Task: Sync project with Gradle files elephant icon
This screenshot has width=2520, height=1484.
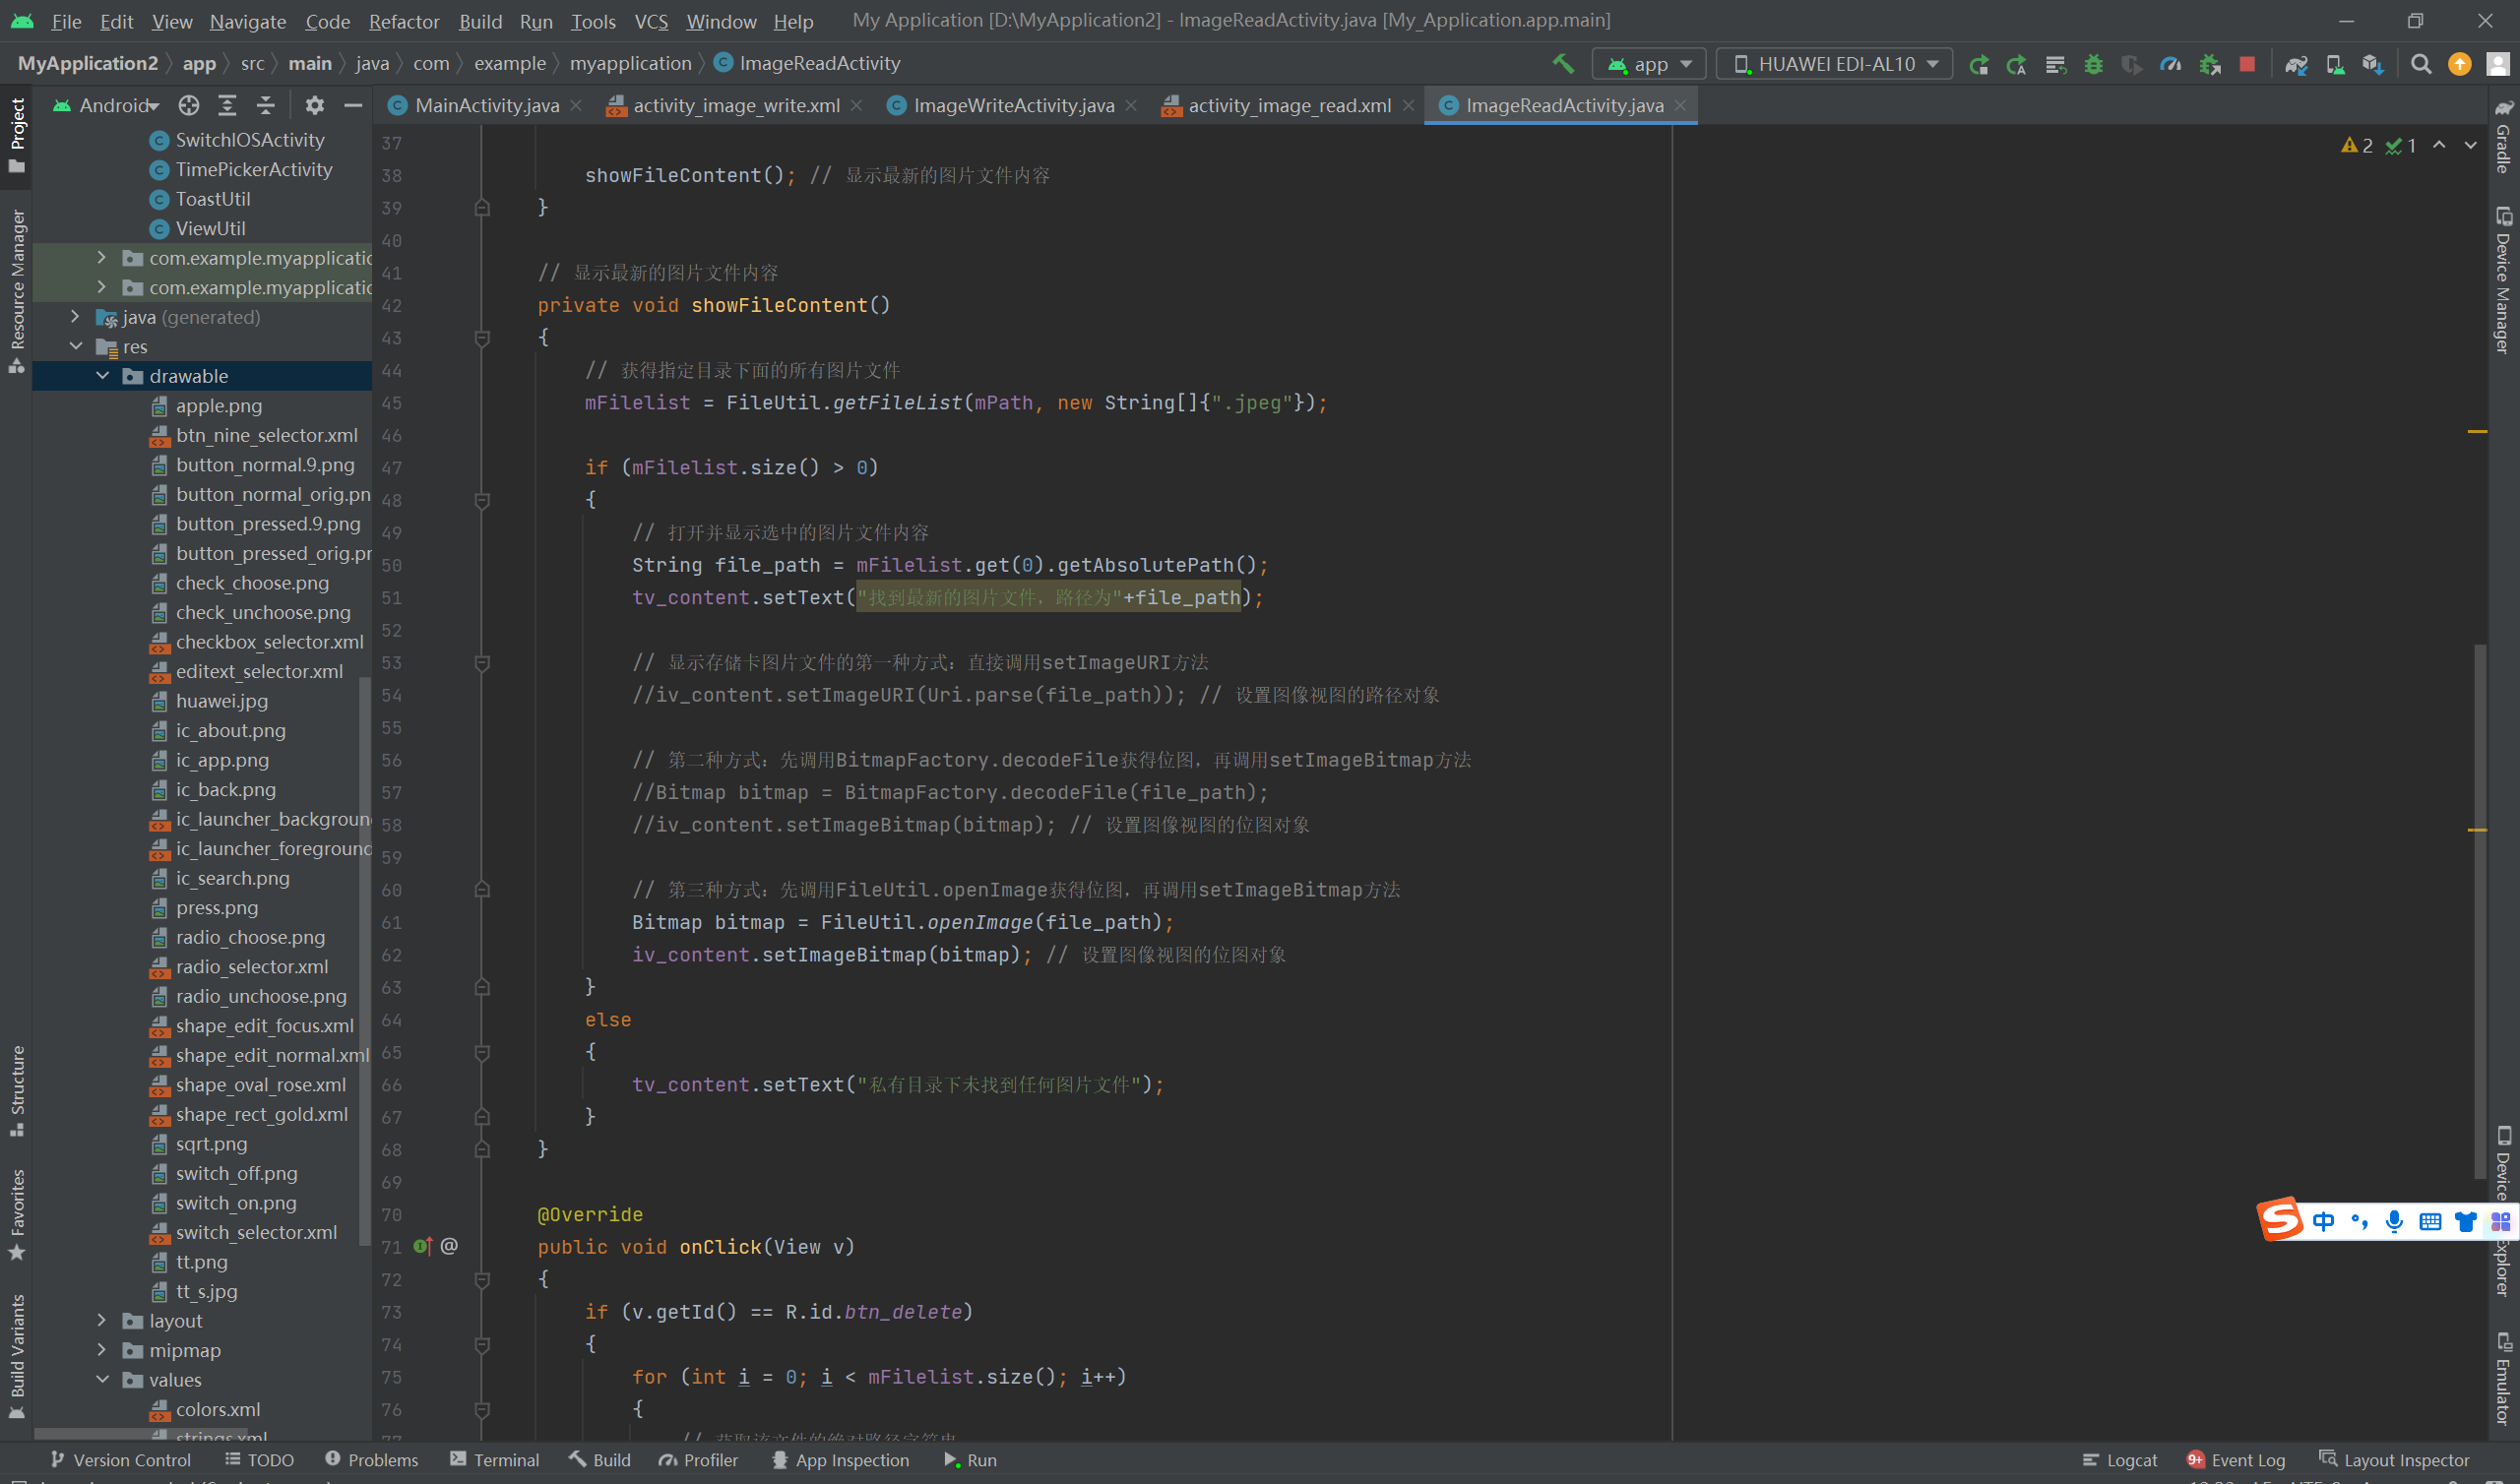Action: click(2296, 64)
